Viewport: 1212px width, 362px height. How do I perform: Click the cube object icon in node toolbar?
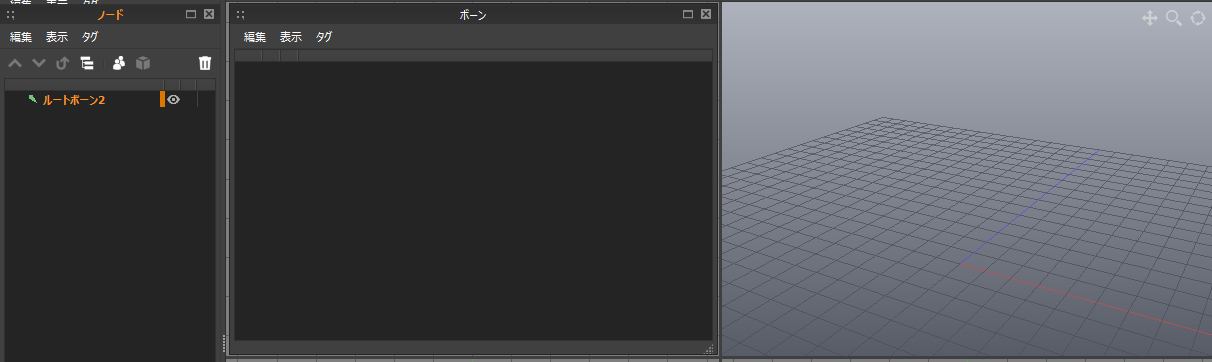pos(143,63)
